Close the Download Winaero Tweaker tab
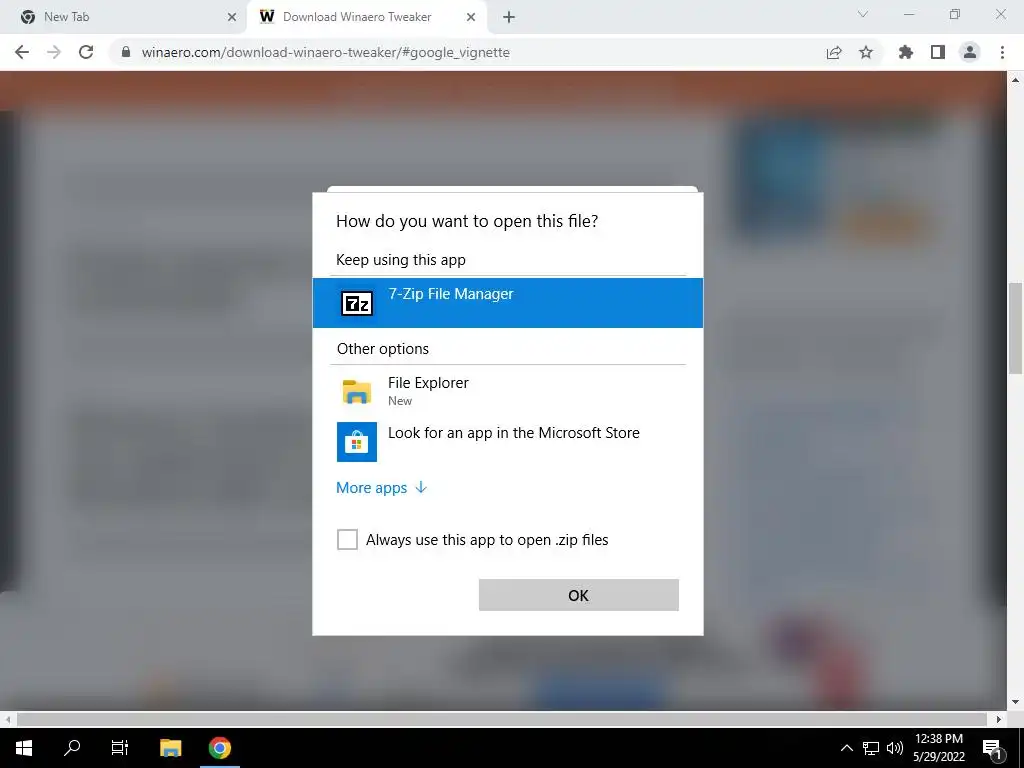 (471, 17)
